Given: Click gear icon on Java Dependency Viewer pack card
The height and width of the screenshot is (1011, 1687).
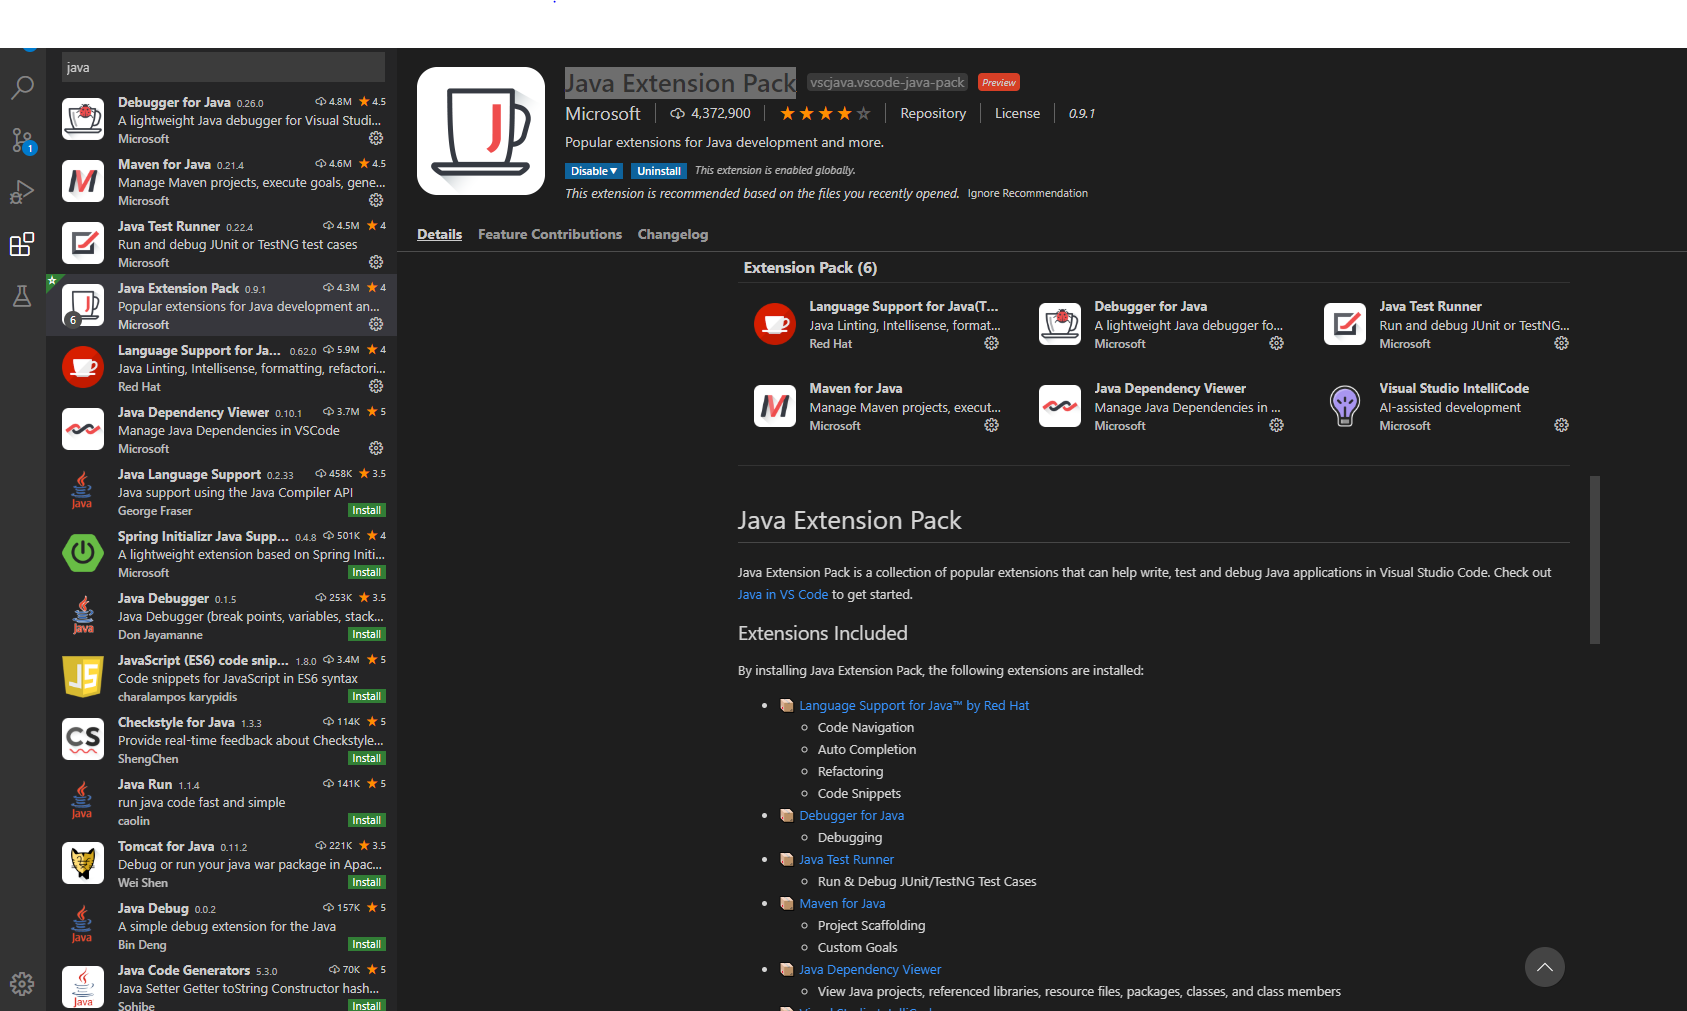Looking at the screenshot, I should coord(1276,425).
